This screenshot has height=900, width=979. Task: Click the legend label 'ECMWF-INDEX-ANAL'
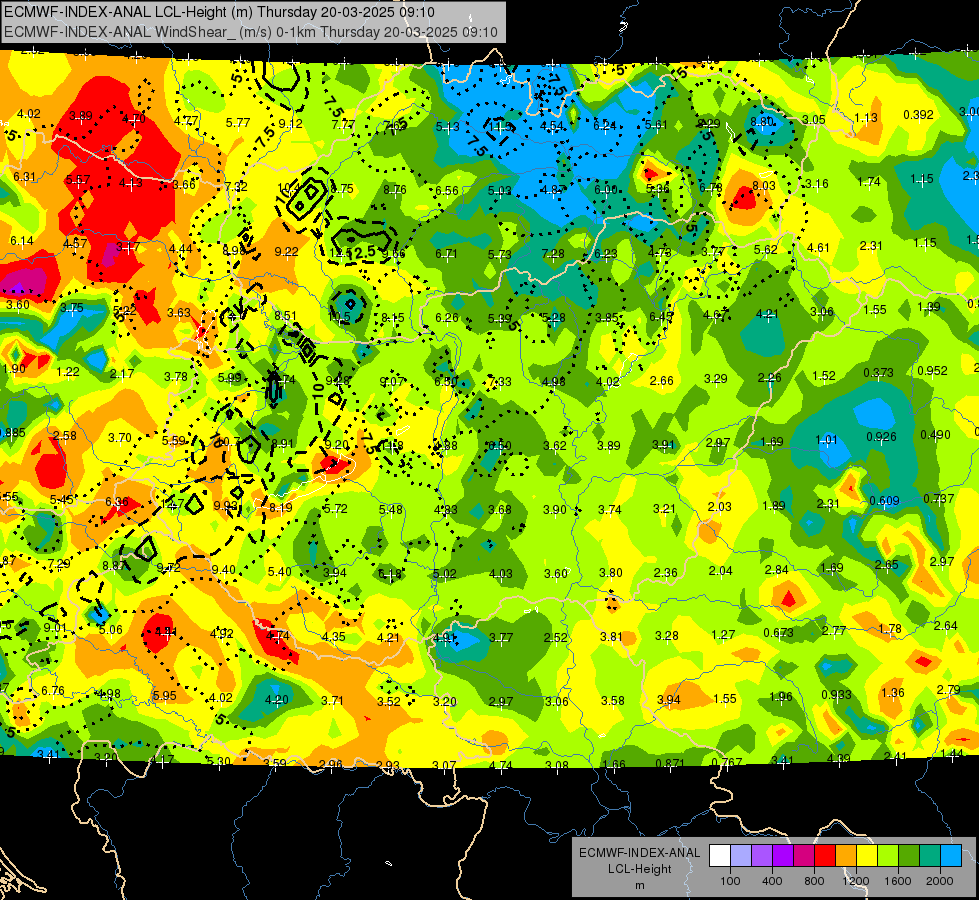(639, 853)
